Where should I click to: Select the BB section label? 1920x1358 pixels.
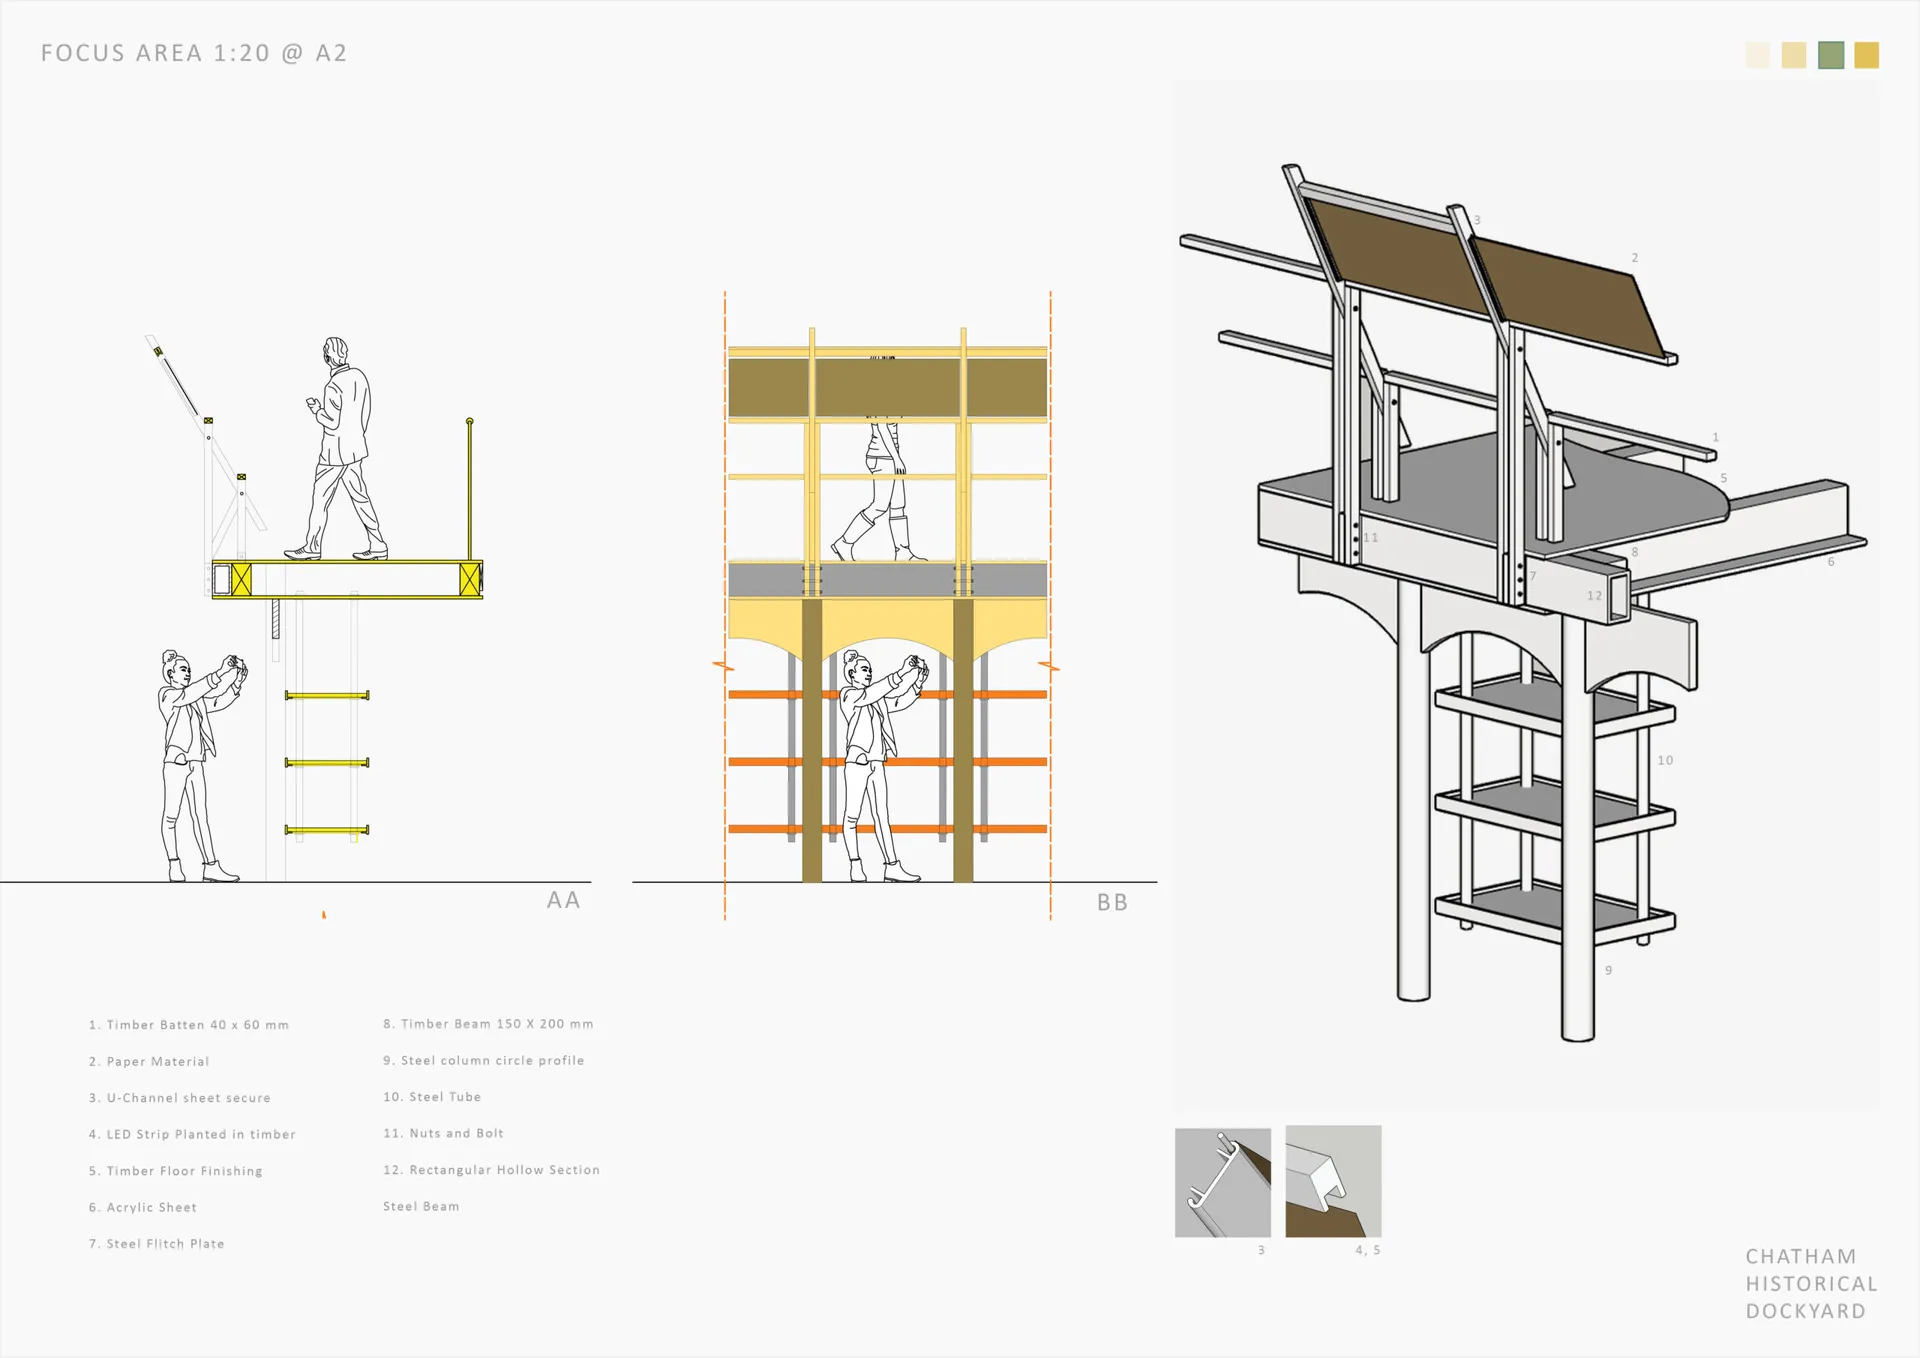pyautogui.click(x=1112, y=902)
